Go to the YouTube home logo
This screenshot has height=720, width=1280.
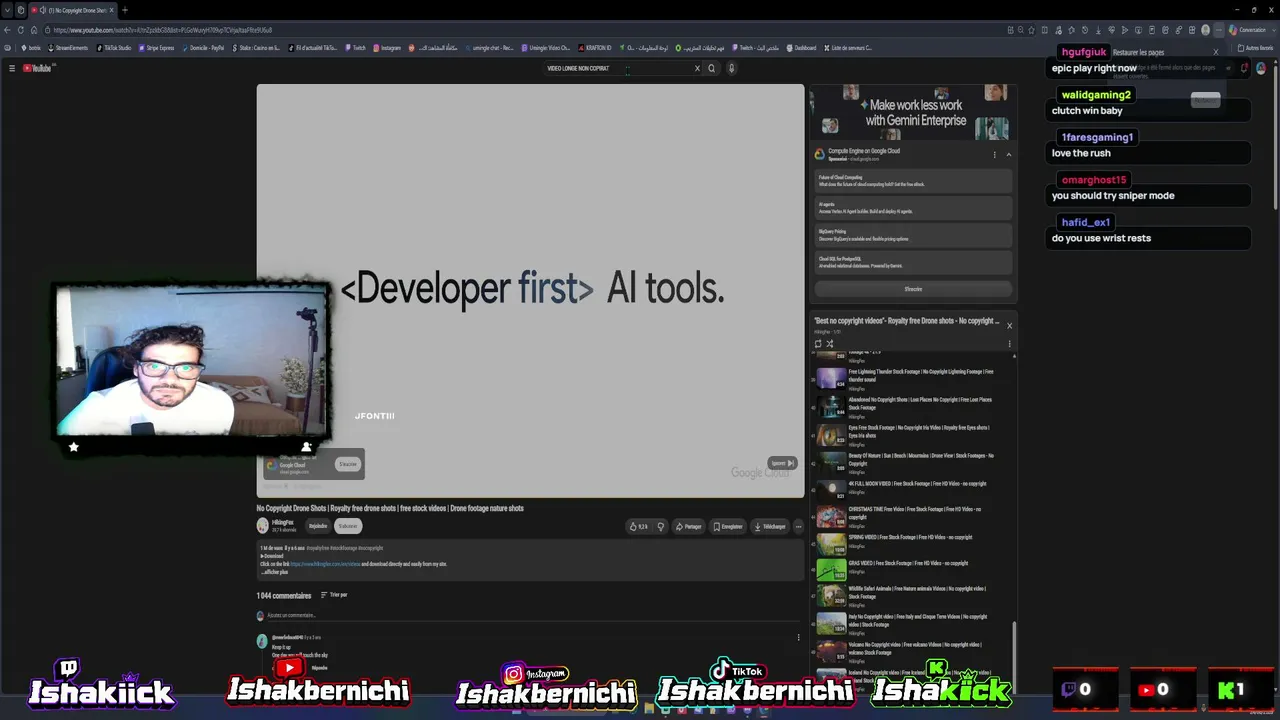[38, 68]
